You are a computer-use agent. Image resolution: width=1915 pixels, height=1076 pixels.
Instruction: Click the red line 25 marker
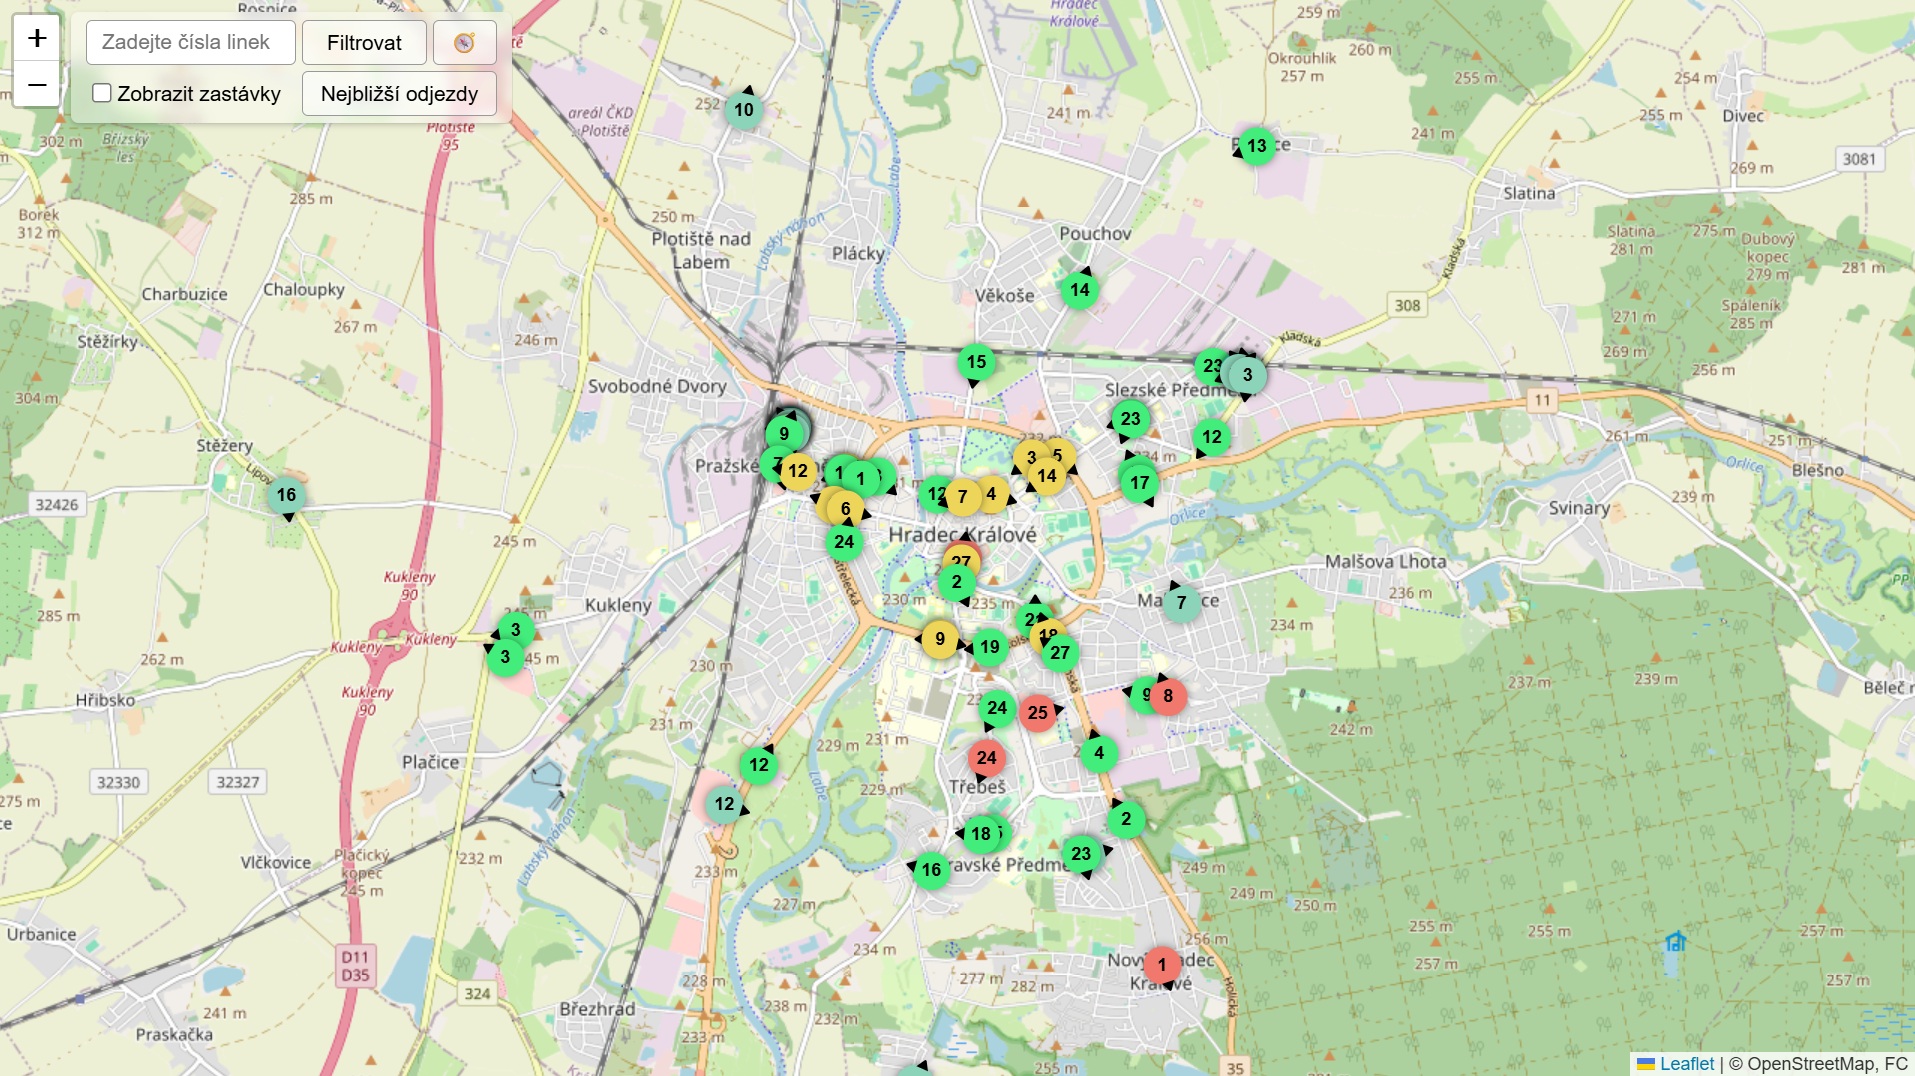click(x=1037, y=713)
